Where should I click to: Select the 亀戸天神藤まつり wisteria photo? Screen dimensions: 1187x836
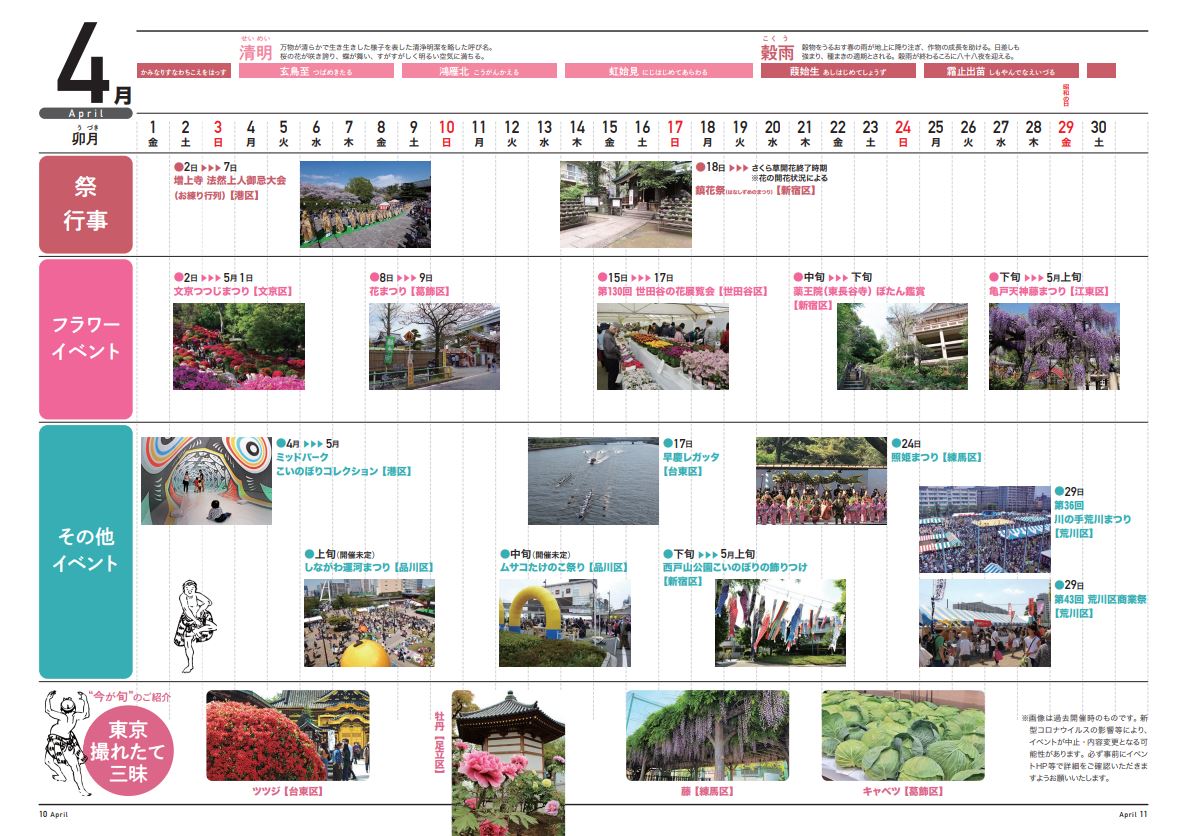(x=1053, y=346)
